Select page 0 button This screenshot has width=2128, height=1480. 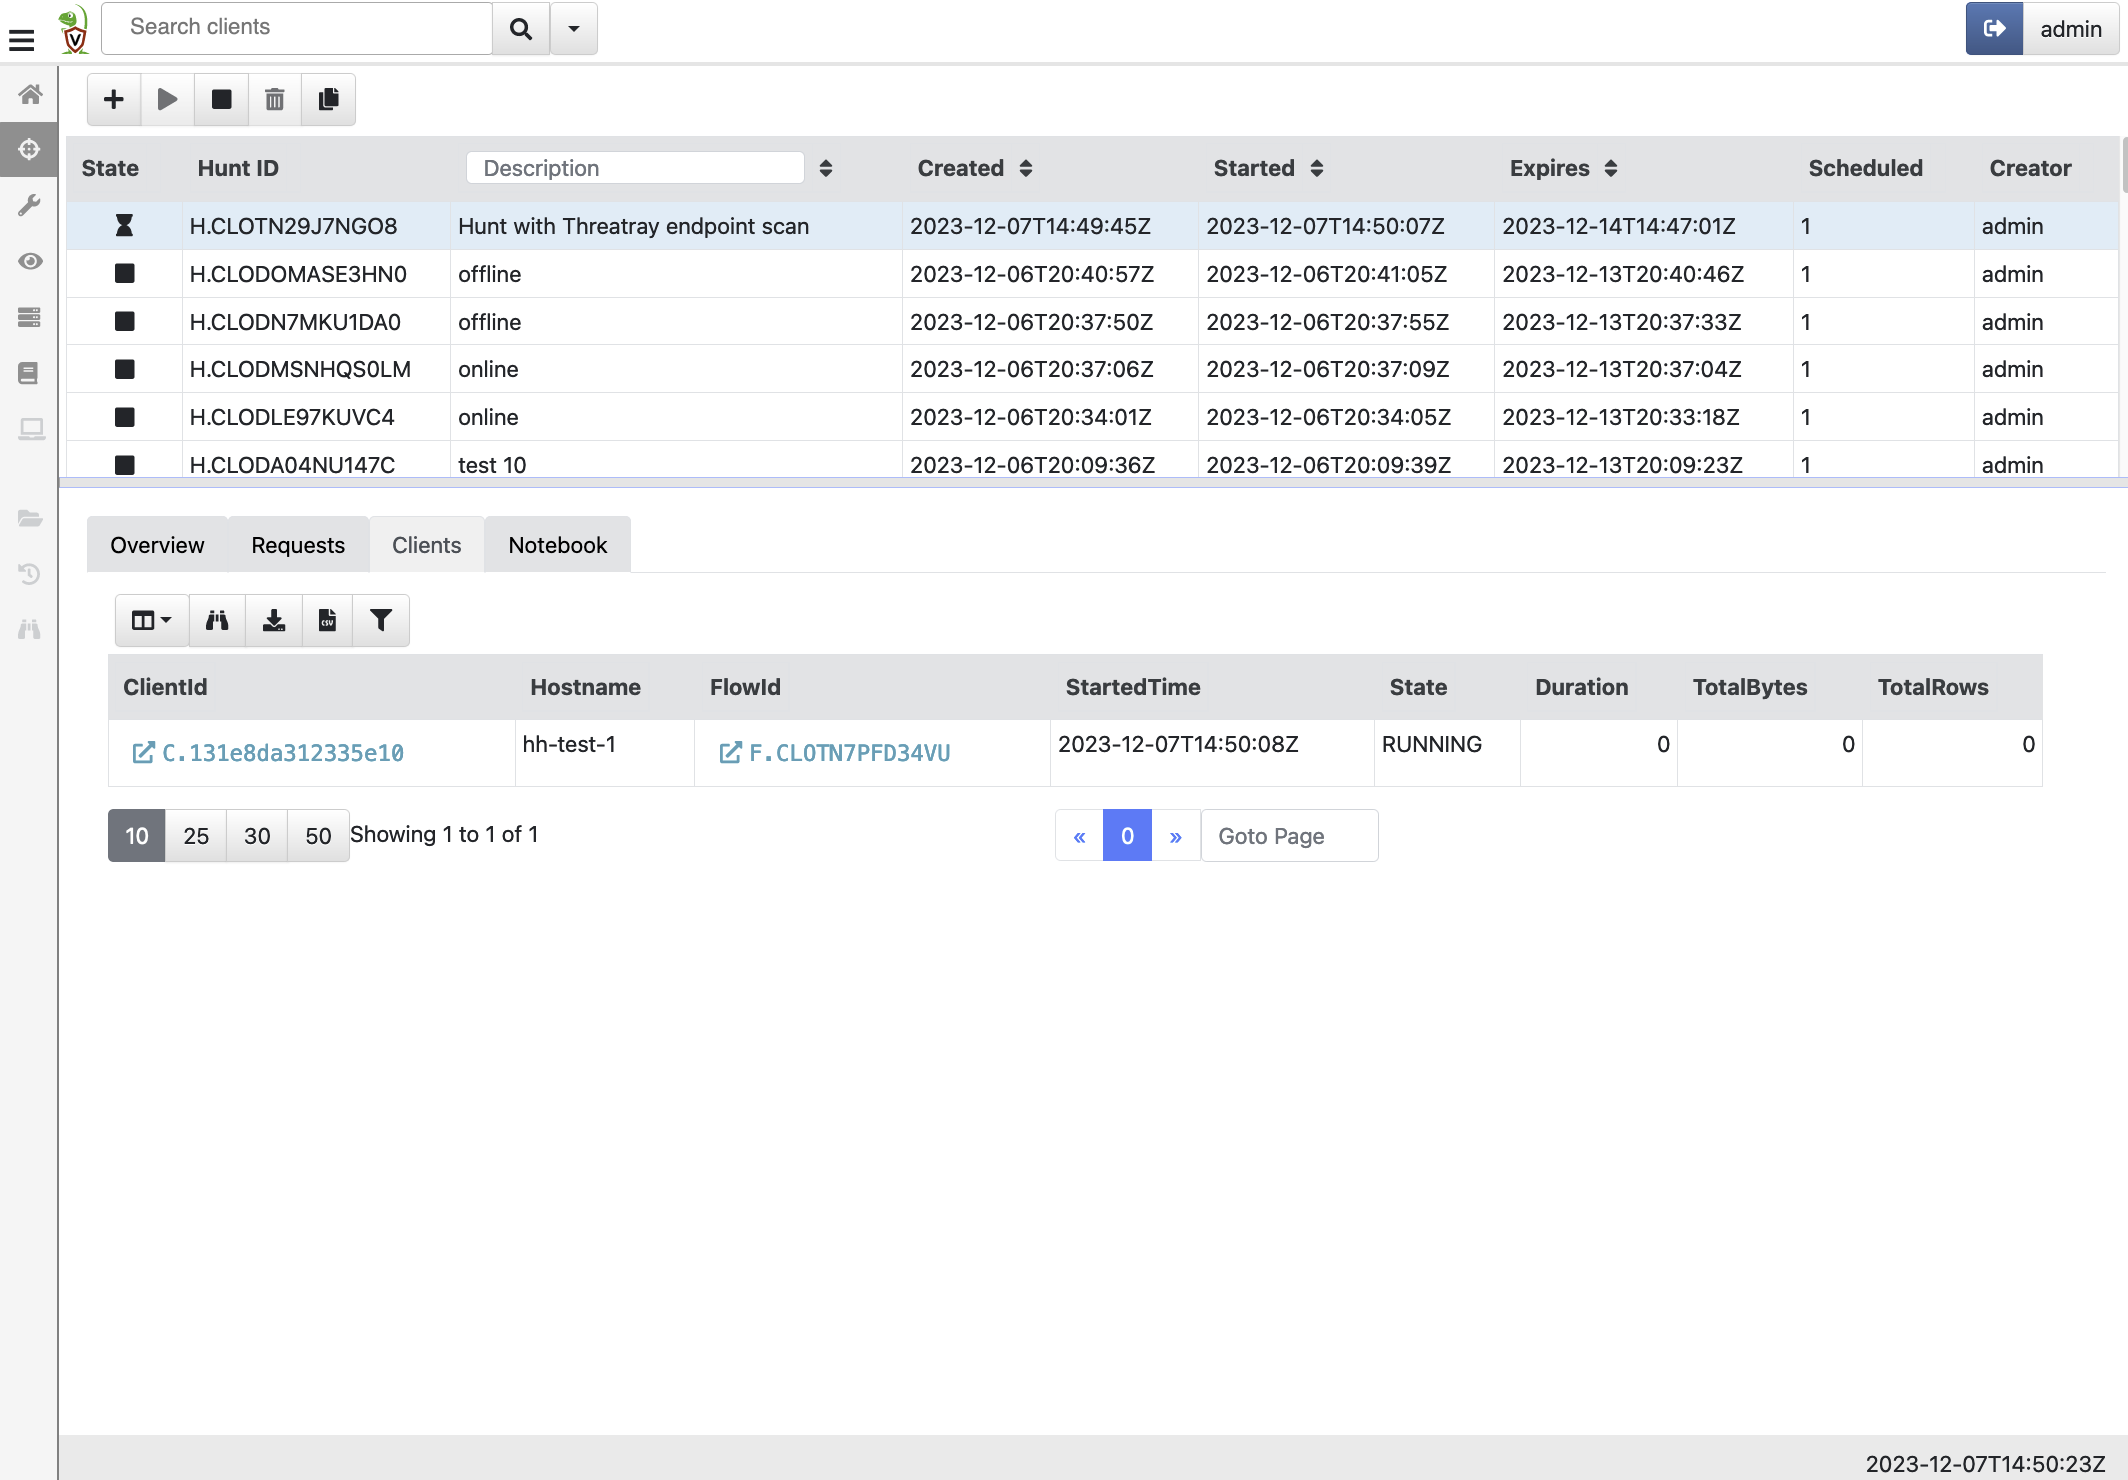click(x=1127, y=836)
